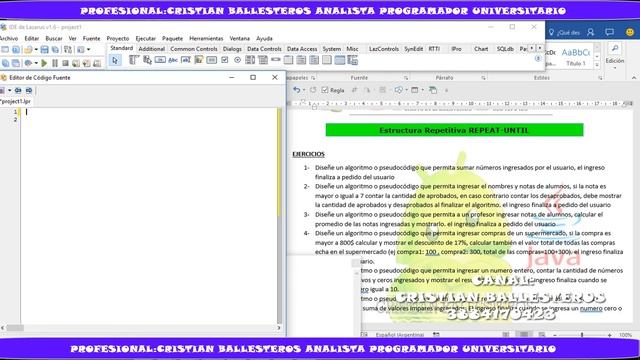Viewport: 640px width, 360px height.
Task: Click line 1 in the source editor
Action: click(x=149, y=112)
